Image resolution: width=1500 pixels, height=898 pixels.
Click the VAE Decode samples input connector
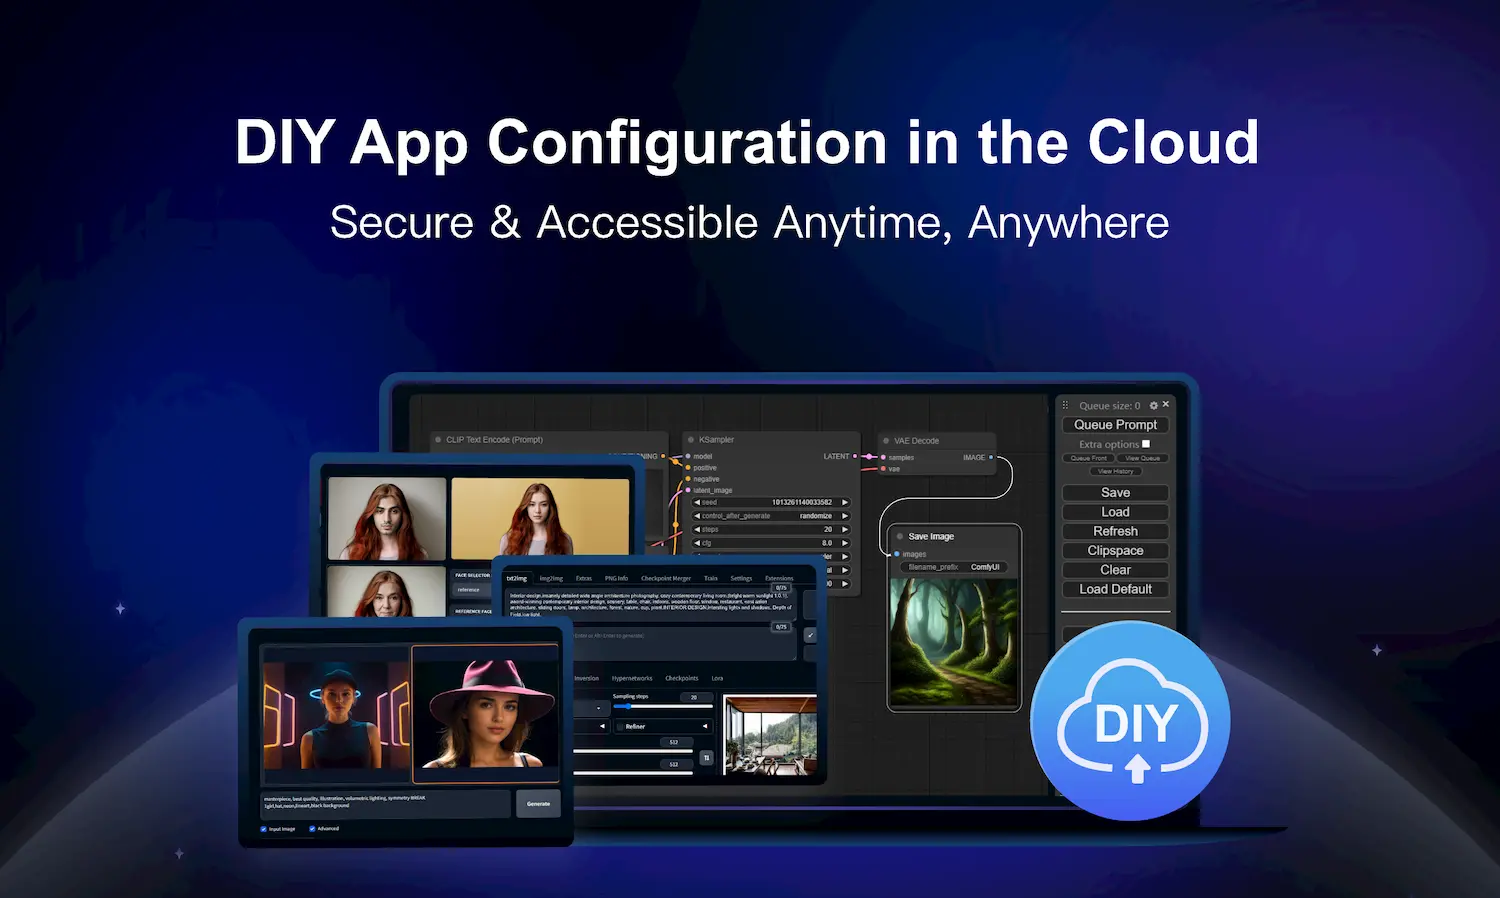coord(883,457)
